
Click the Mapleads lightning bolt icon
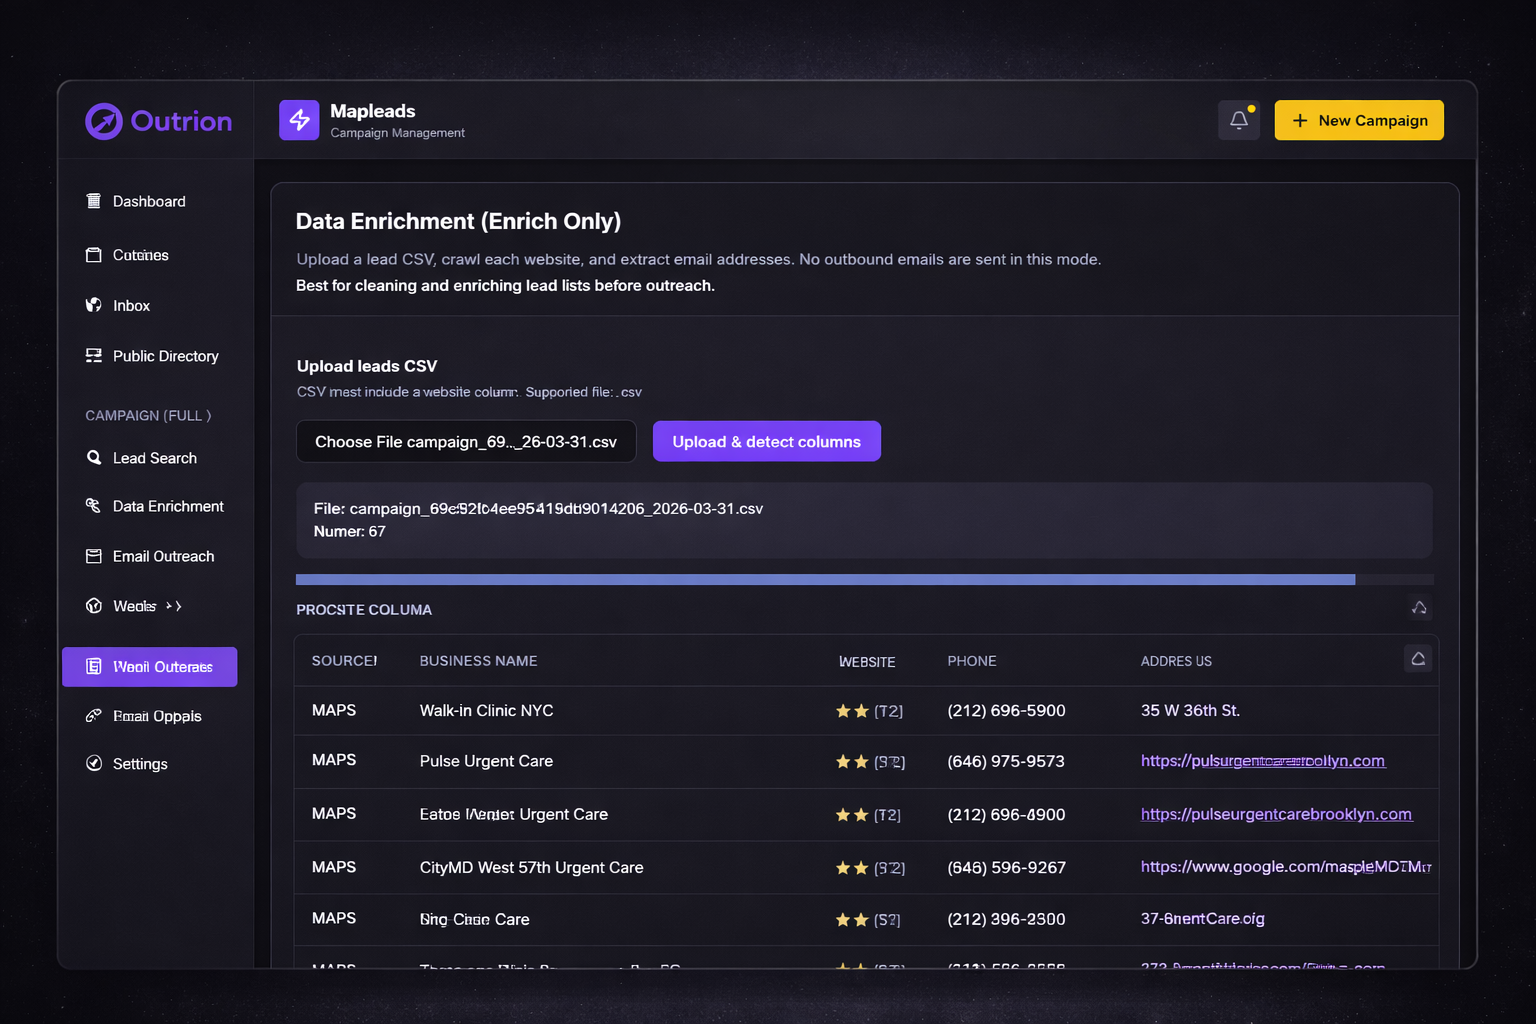(298, 119)
